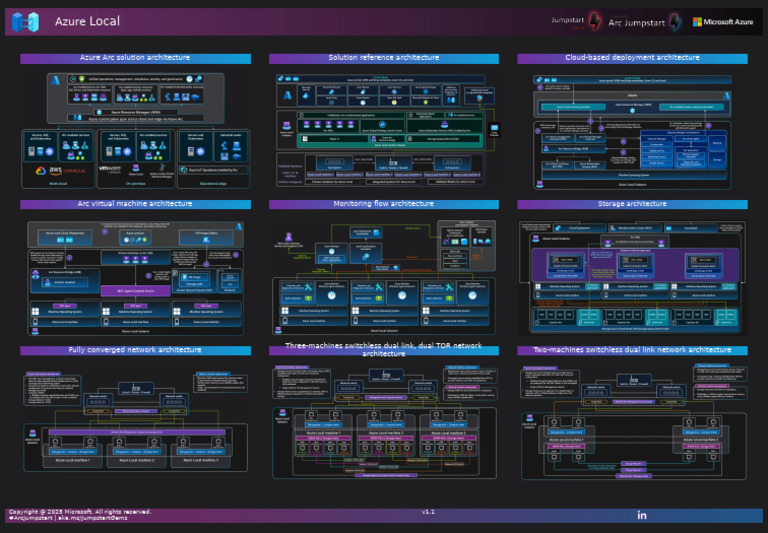Click the Microsoft Azure logo

722,22
